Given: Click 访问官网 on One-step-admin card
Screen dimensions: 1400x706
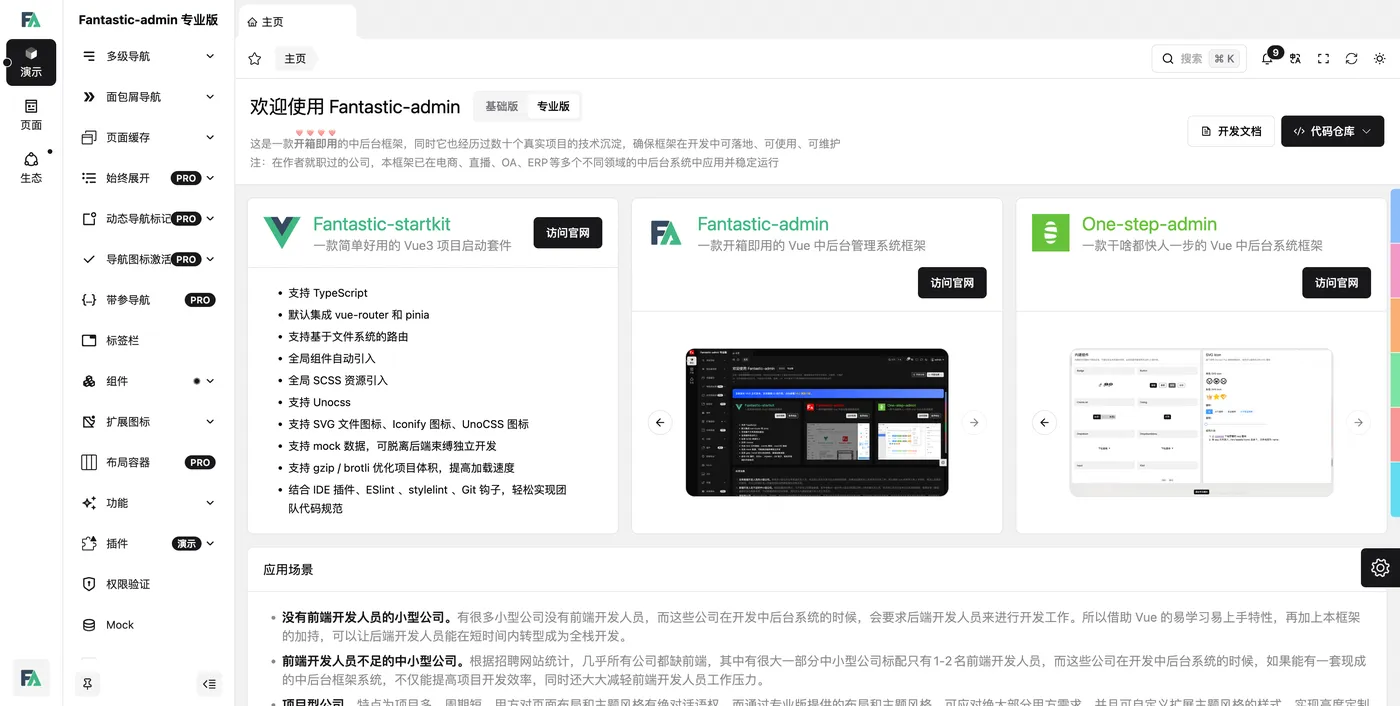Looking at the screenshot, I should tap(1336, 283).
